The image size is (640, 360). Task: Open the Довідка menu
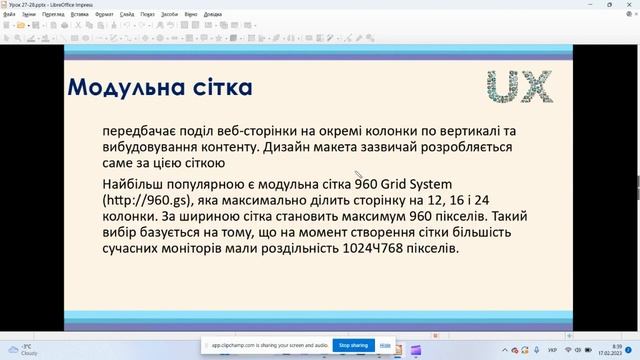pyautogui.click(x=213, y=14)
